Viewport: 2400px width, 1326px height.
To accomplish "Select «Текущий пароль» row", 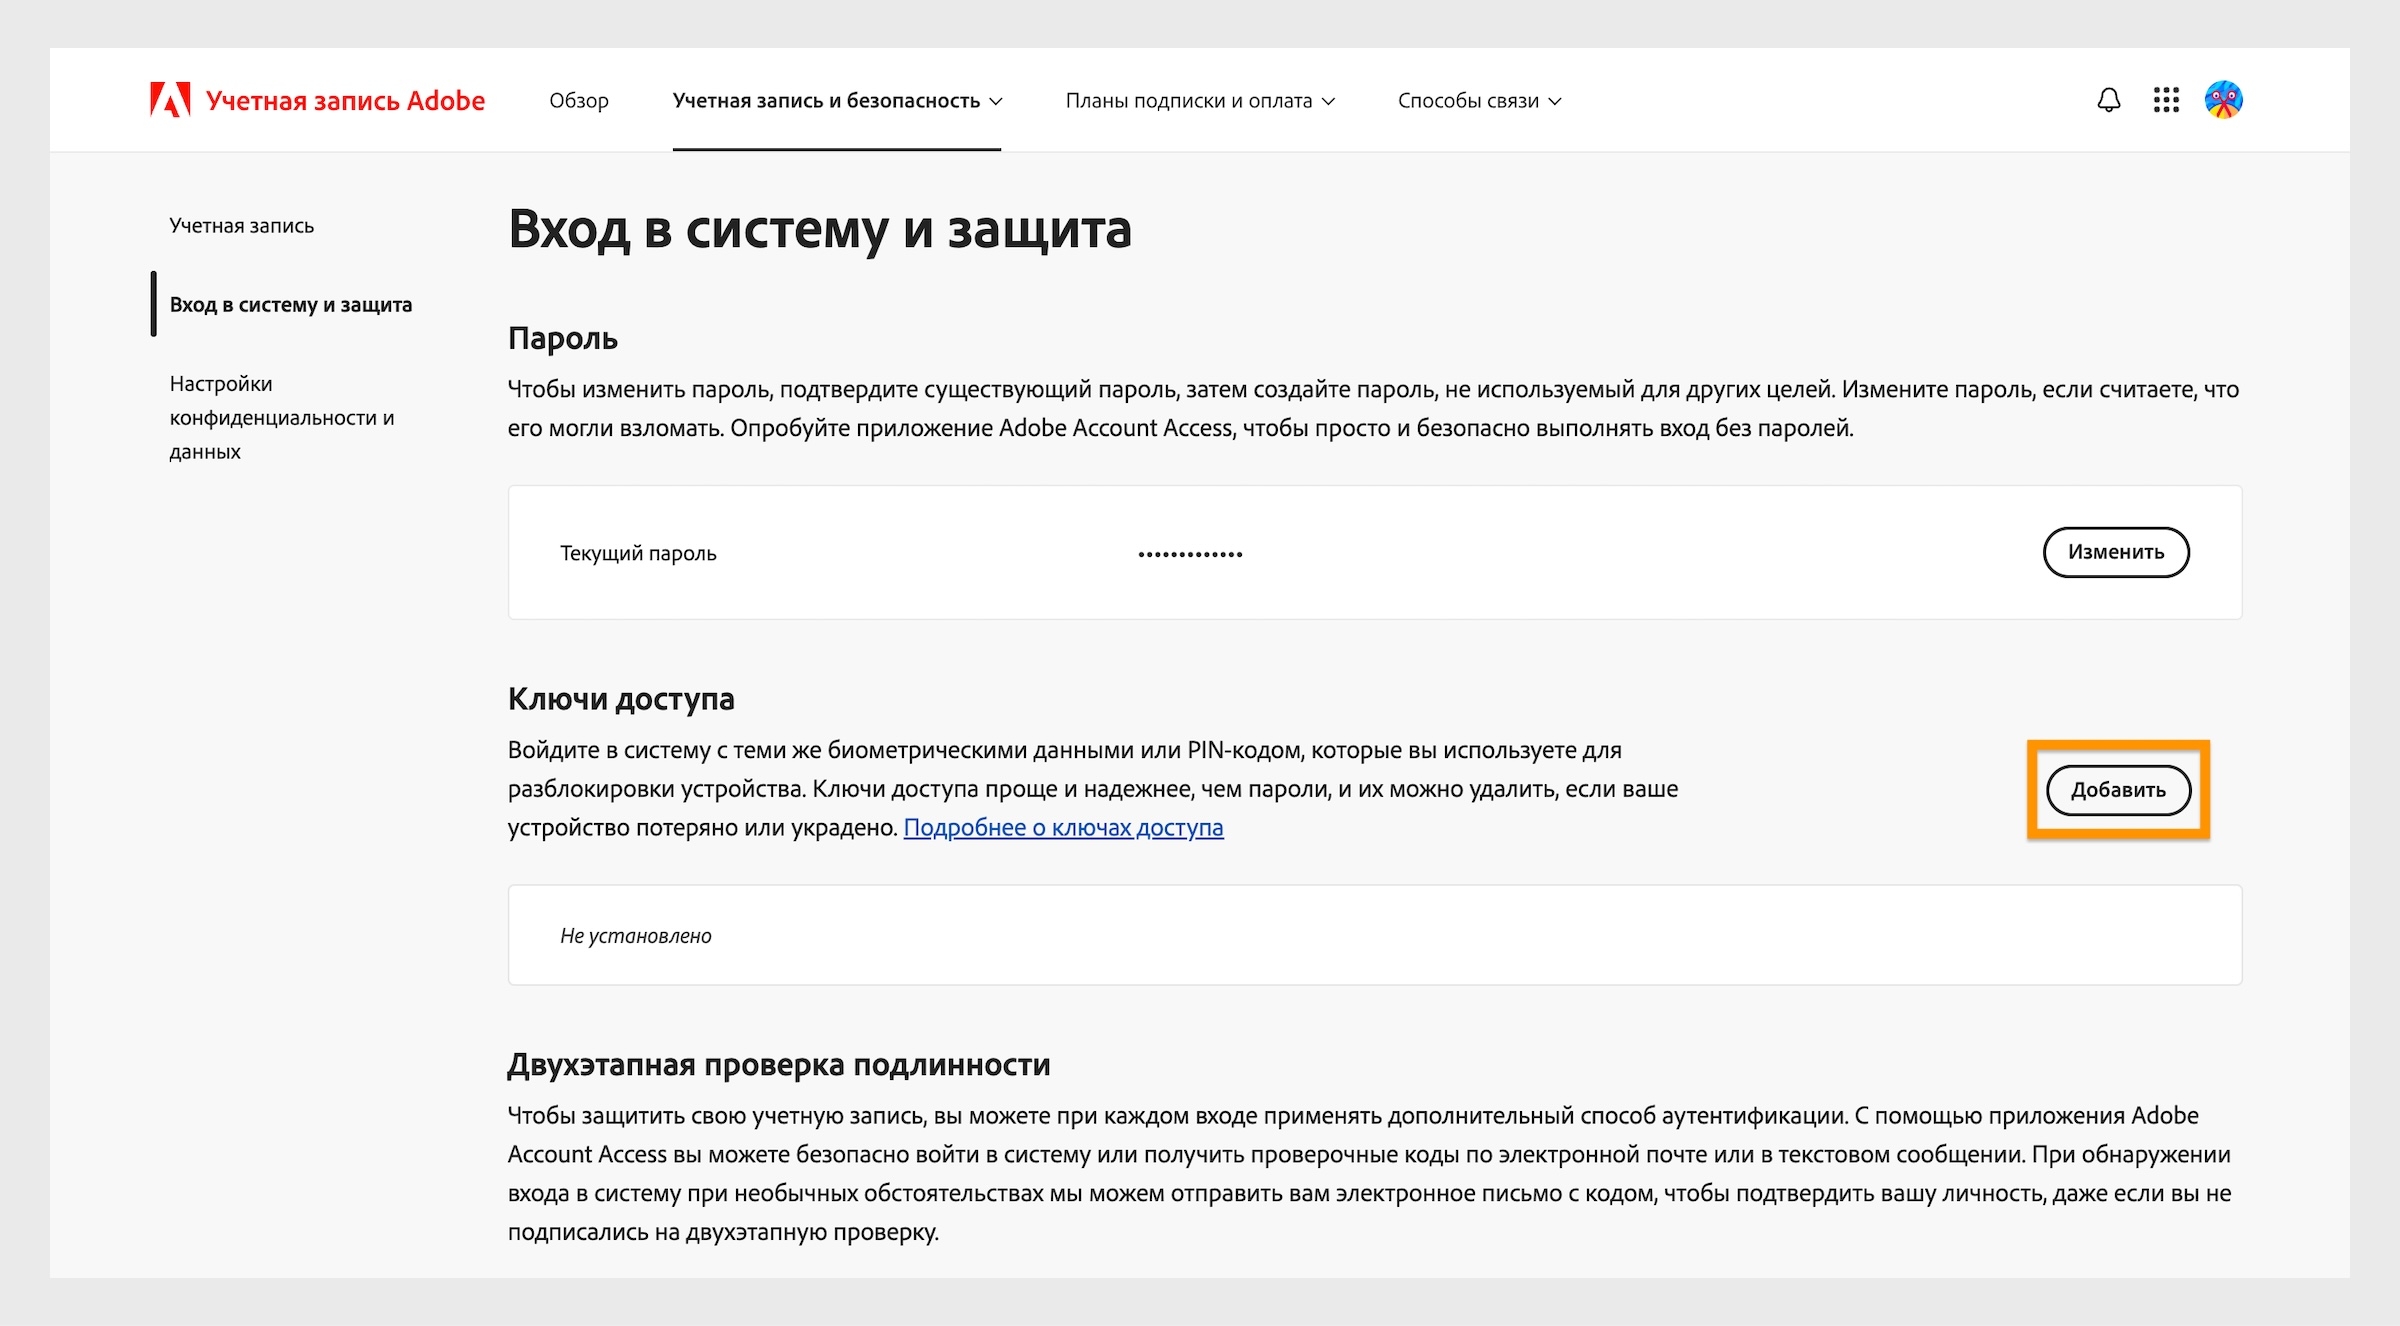I will 637,553.
